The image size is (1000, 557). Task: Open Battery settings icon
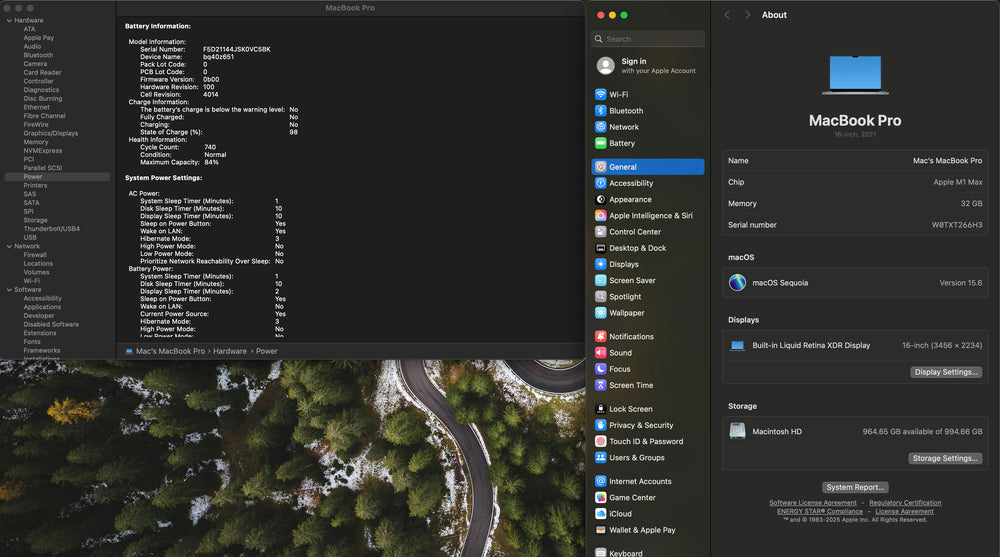[x=600, y=143]
